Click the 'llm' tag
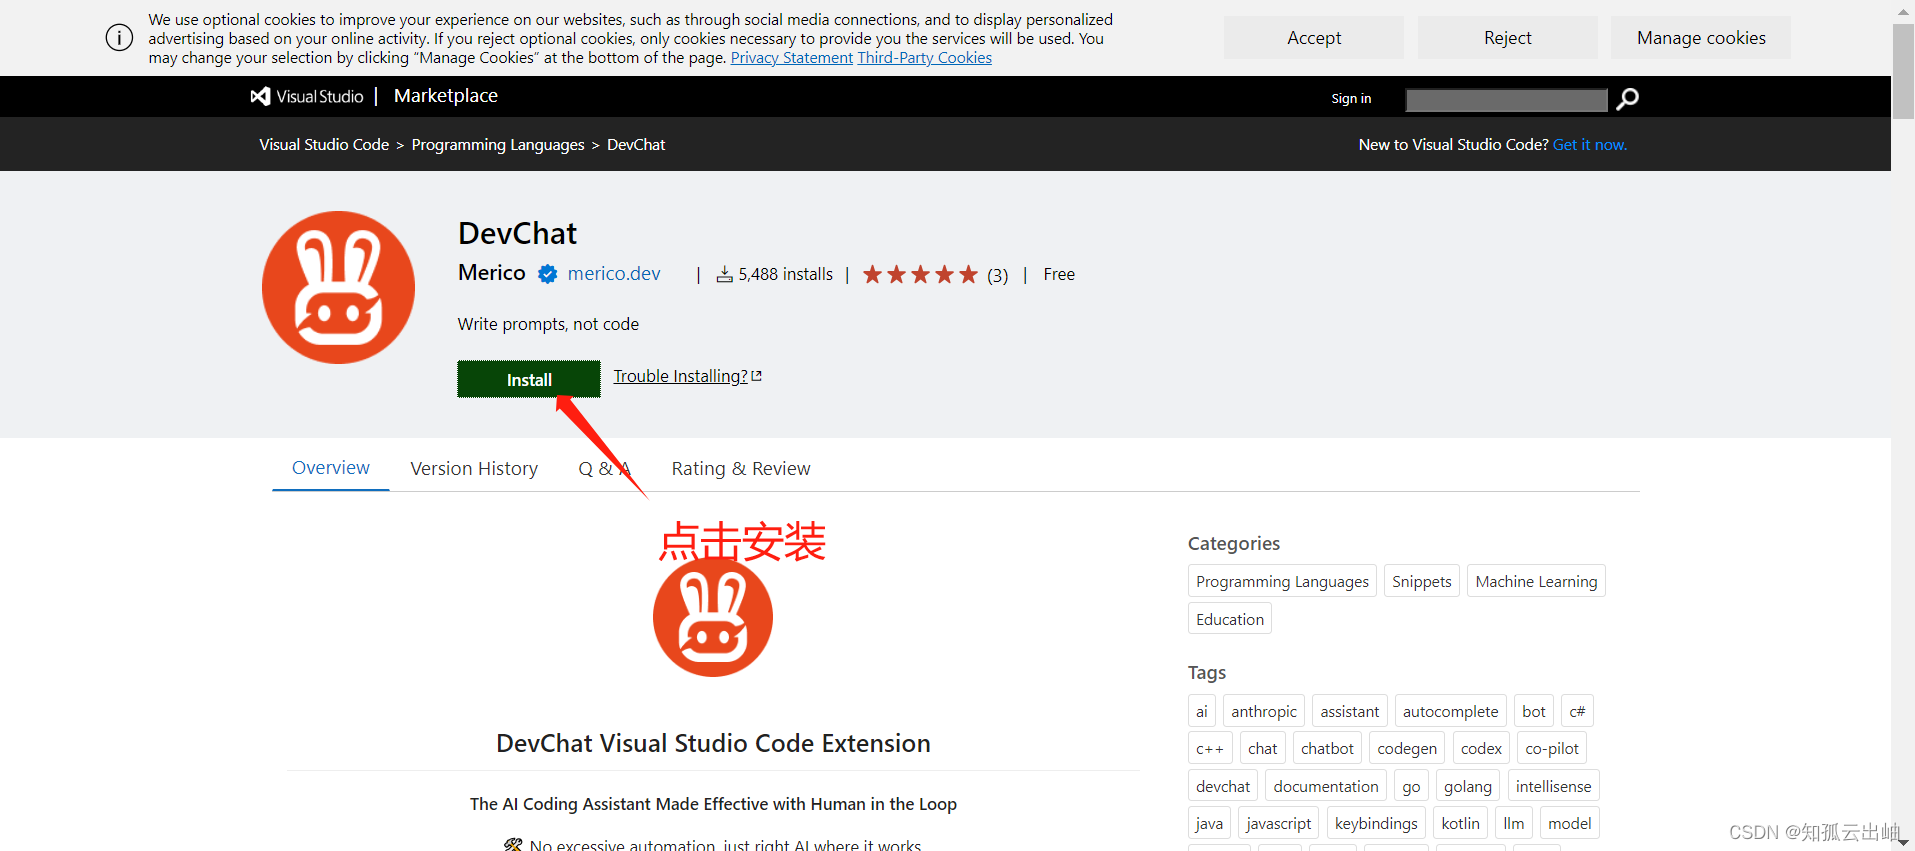 (1514, 823)
